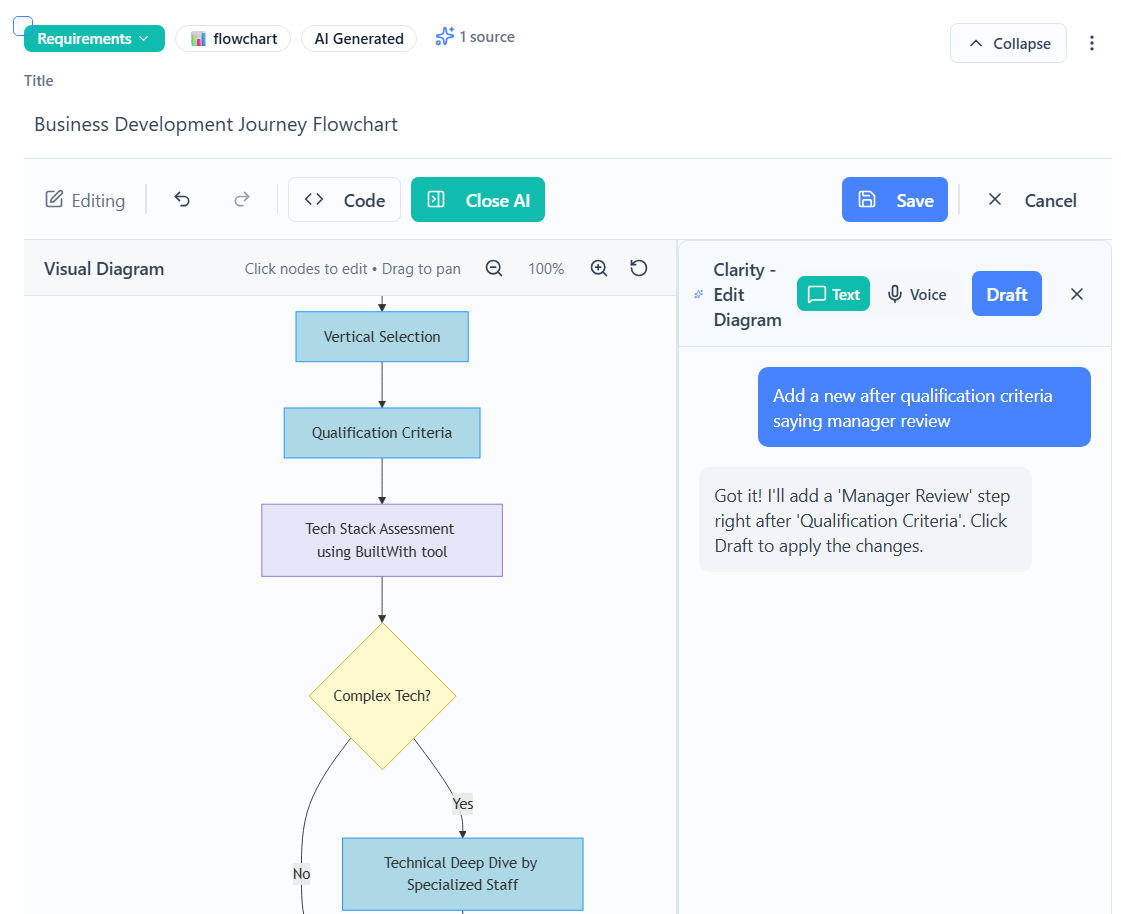Image resolution: width=1121 pixels, height=914 pixels.
Task: Click the Code angle-brackets icon
Action: click(x=315, y=199)
